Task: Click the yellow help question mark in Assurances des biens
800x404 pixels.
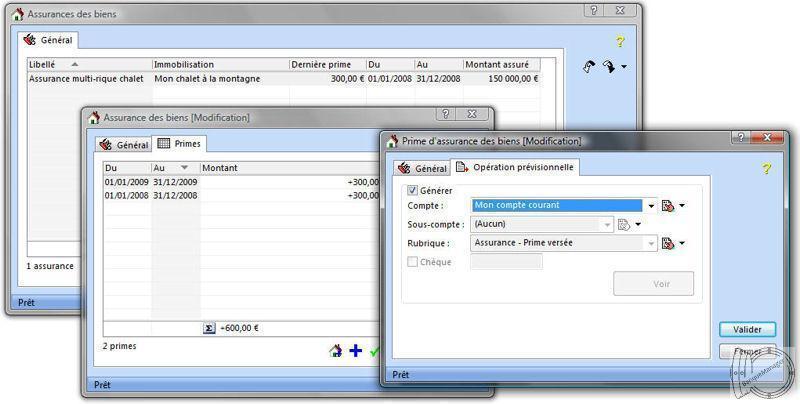Action: pyautogui.click(x=620, y=42)
